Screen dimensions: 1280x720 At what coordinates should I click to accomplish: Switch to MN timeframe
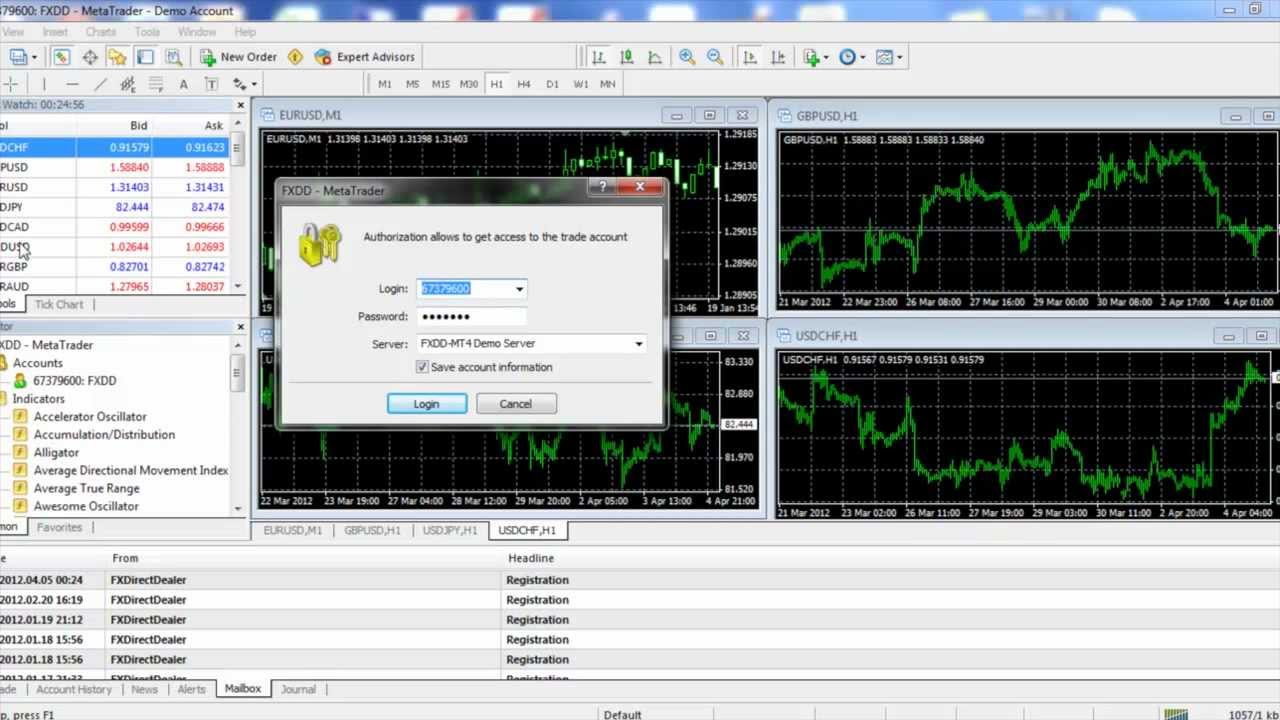pyautogui.click(x=607, y=84)
